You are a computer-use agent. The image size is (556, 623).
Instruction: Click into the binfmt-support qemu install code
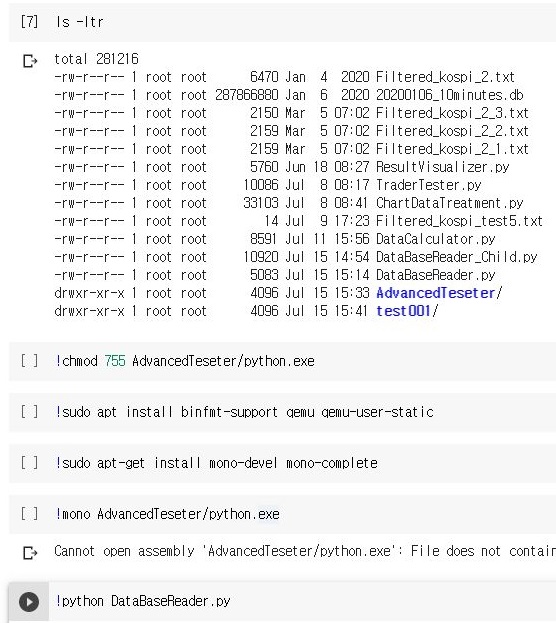pos(244,412)
